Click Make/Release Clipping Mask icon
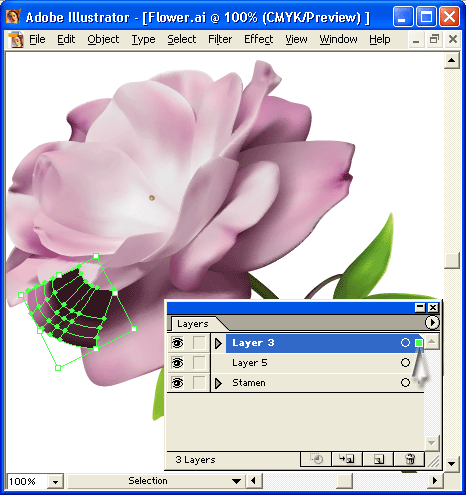The width and height of the screenshot is (466, 495). pyautogui.click(x=316, y=459)
